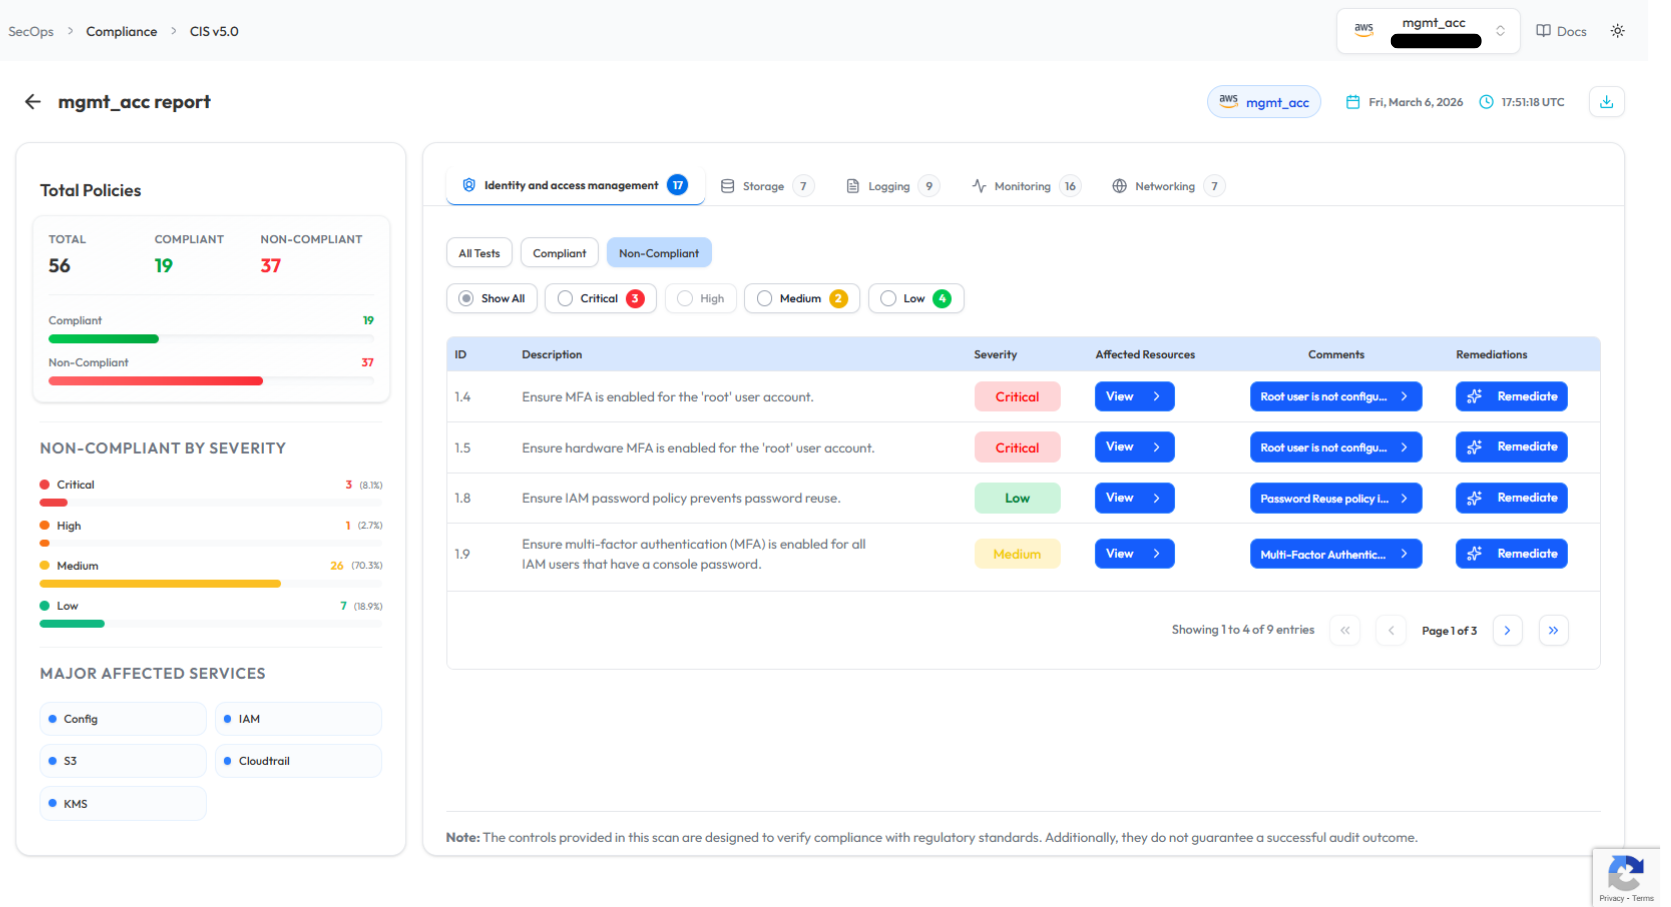
Task: Click the calendar icon beside the date
Action: click(x=1353, y=102)
